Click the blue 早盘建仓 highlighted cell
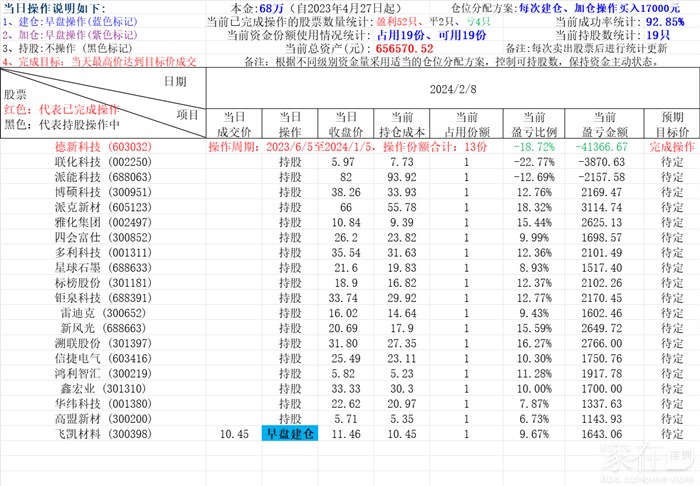This screenshot has width=700, height=486. (x=289, y=433)
